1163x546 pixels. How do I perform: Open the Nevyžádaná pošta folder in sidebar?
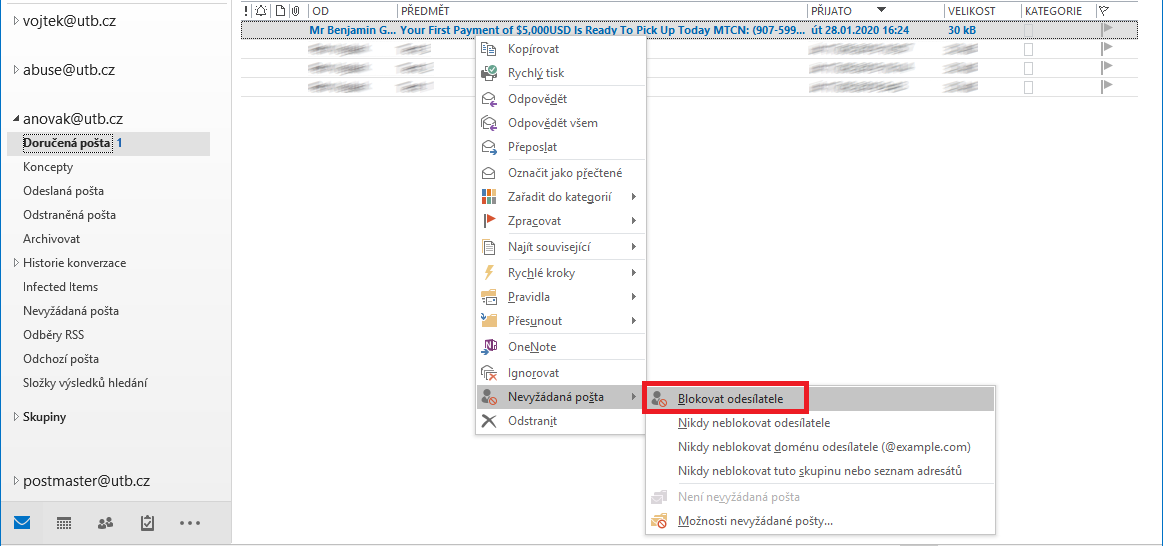click(x=71, y=311)
